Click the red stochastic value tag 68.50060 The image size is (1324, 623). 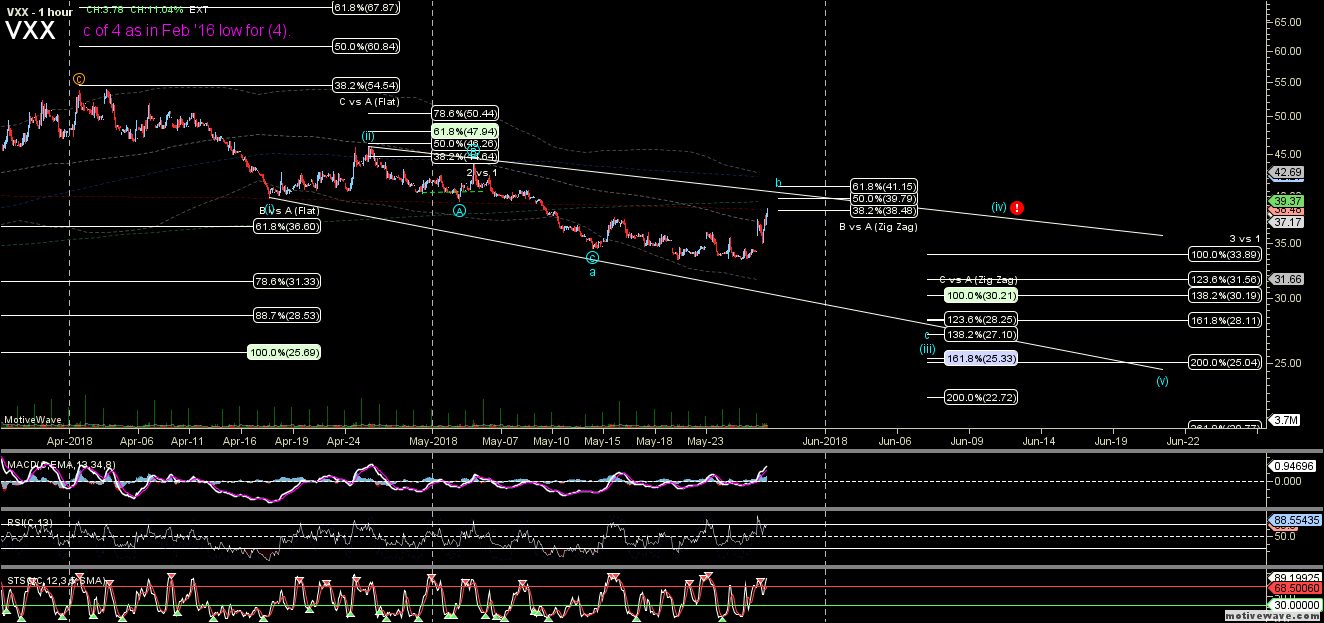1294,590
